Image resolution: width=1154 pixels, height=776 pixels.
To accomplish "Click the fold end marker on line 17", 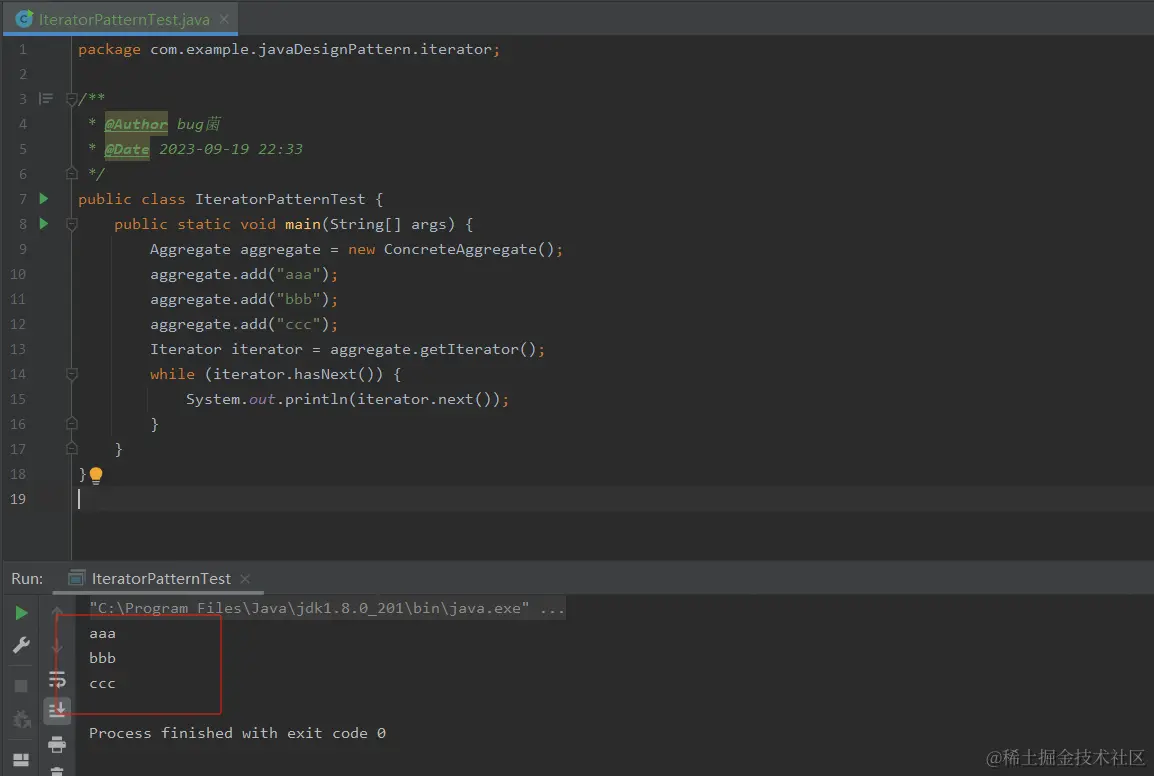I will tap(71, 449).
